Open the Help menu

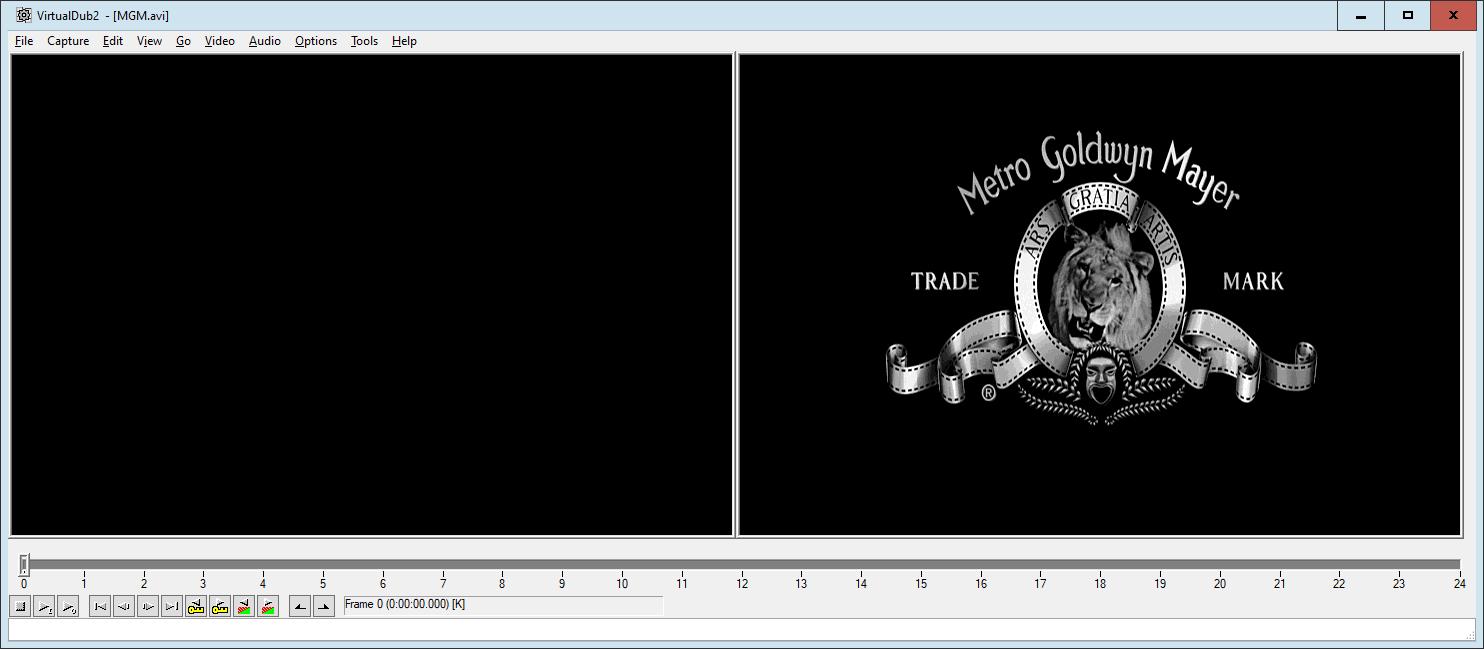point(404,41)
